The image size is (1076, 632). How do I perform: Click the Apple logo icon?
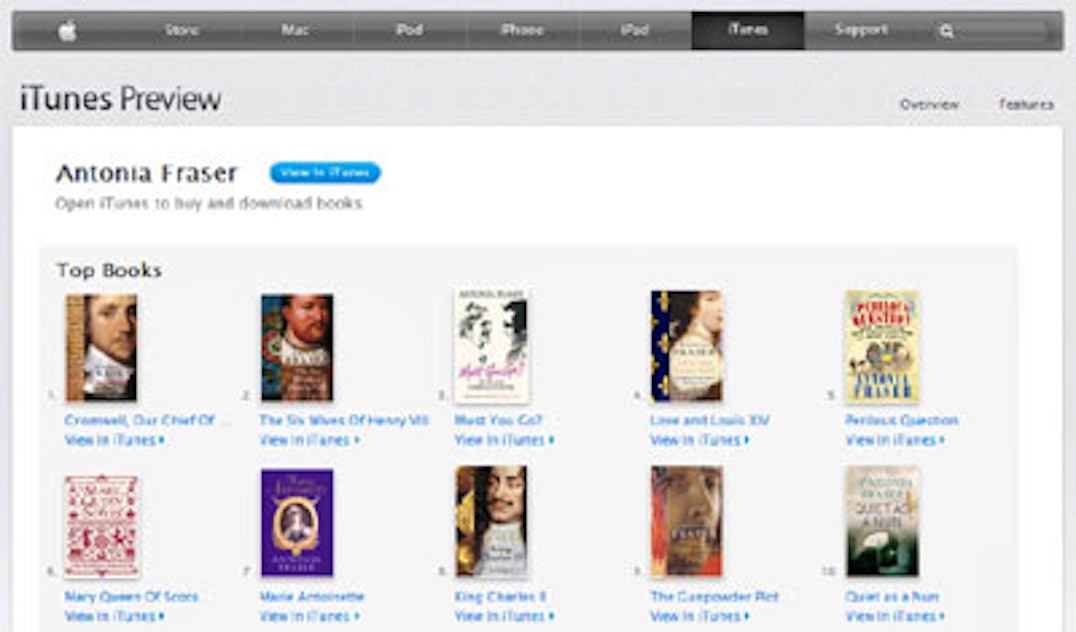[x=67, y=31]
